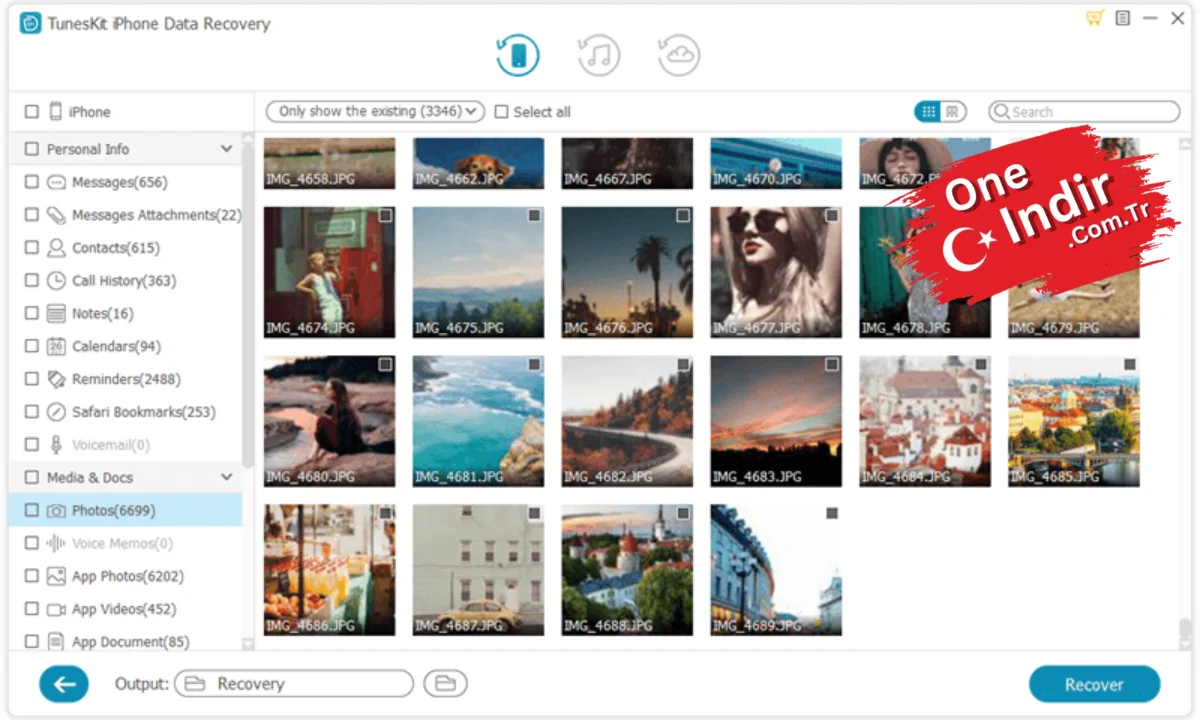Screen dimensions: 1200x720
Task: Tick the checkbox on IMG_4681.JPG thumbnail
Action: point(534,365)
